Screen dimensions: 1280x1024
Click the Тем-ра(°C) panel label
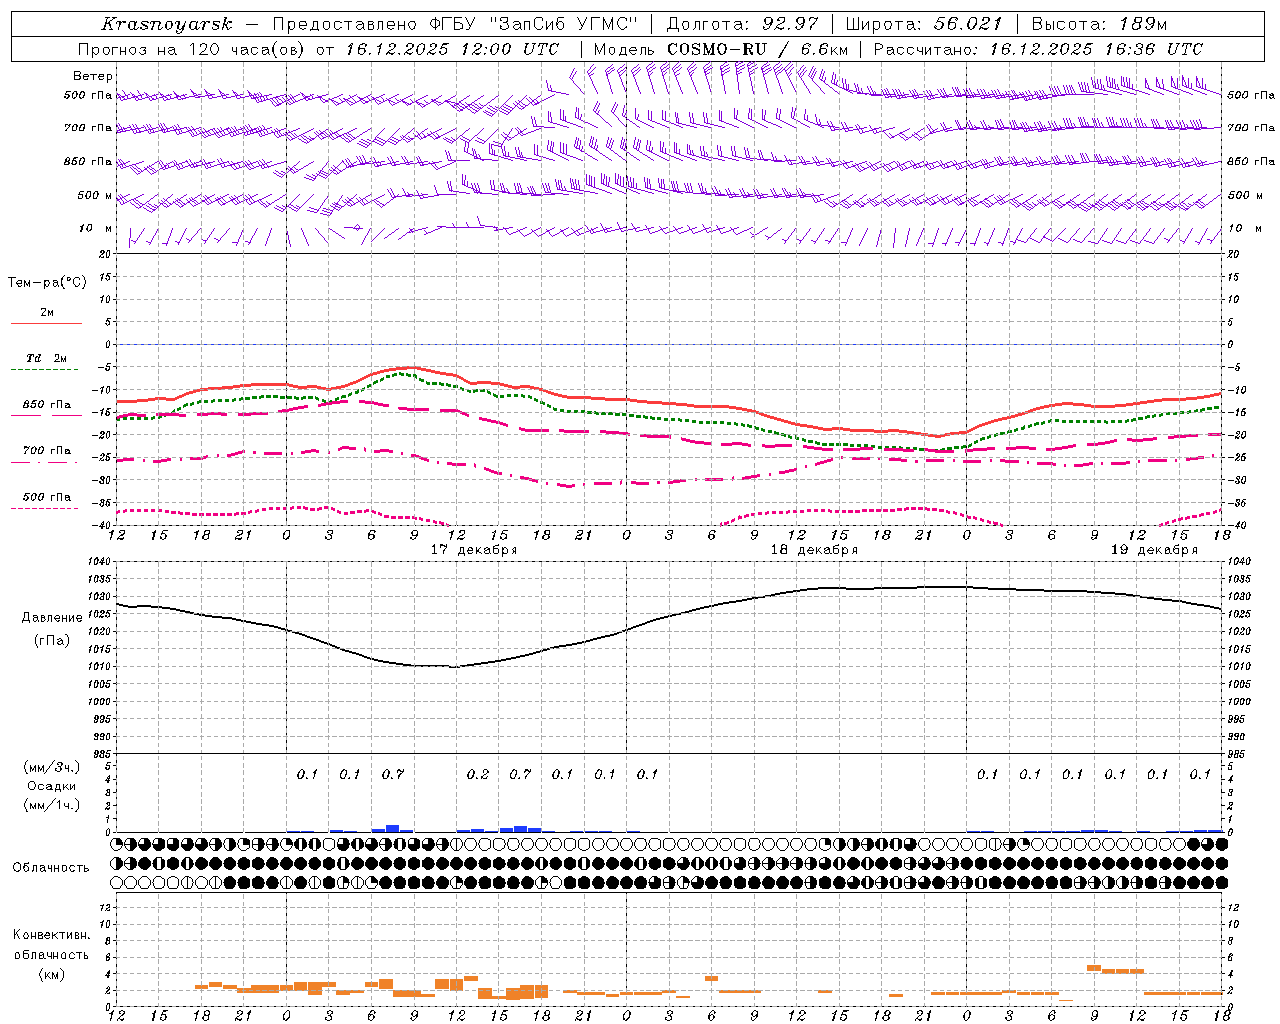click(47, 283)
